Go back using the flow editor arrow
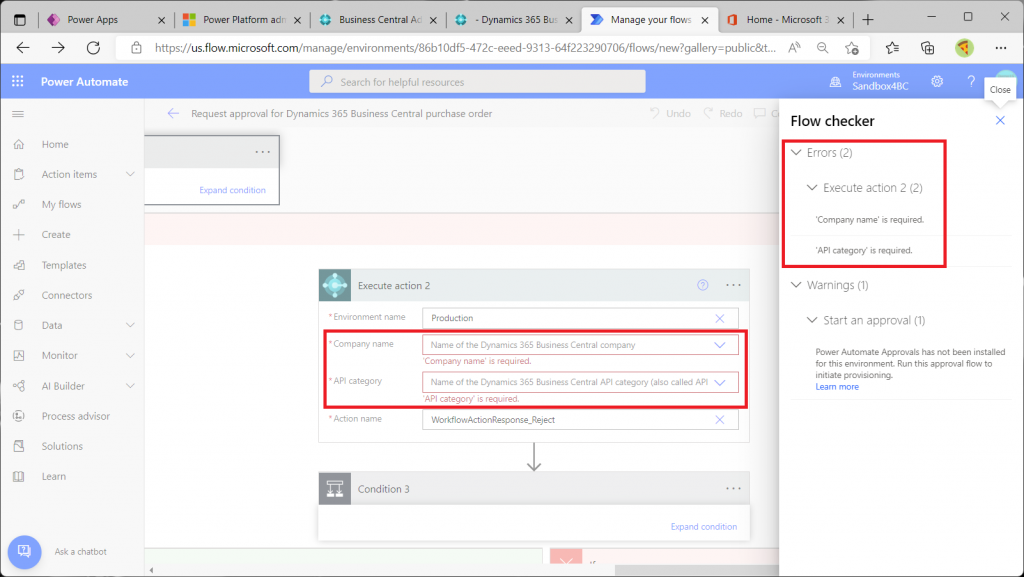The width and height of the screenshot is (1024, 577). (173, 114)
